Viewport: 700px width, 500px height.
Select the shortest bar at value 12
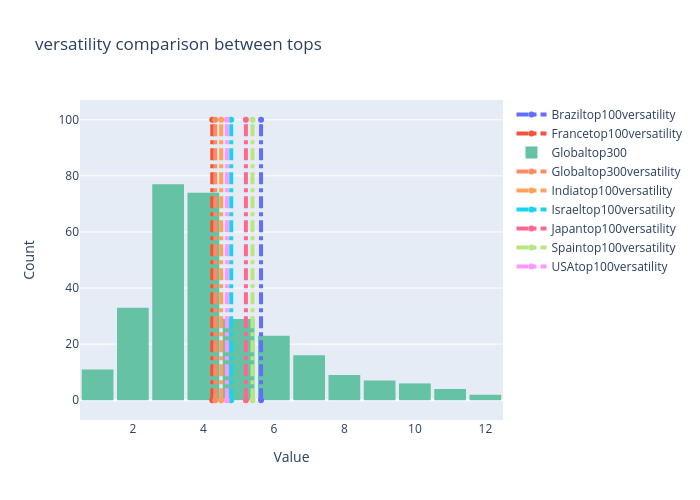pyautogui.click(x=485, y=397)
